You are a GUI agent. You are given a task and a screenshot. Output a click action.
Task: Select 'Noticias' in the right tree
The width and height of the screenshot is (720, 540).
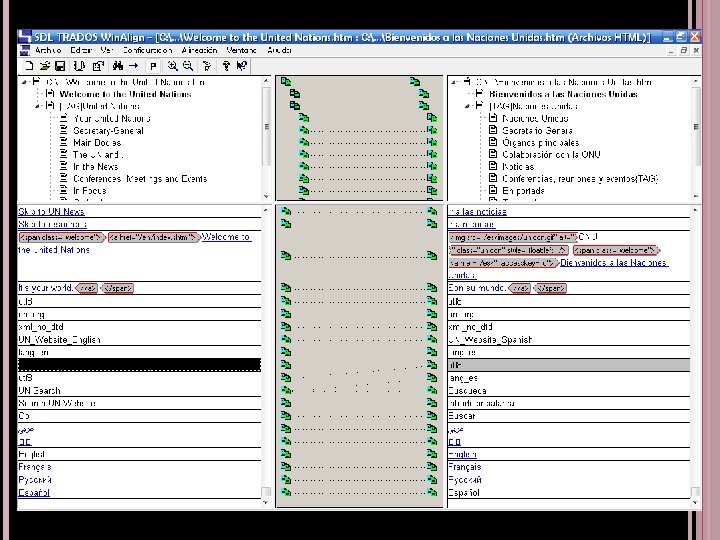(518, 166)
